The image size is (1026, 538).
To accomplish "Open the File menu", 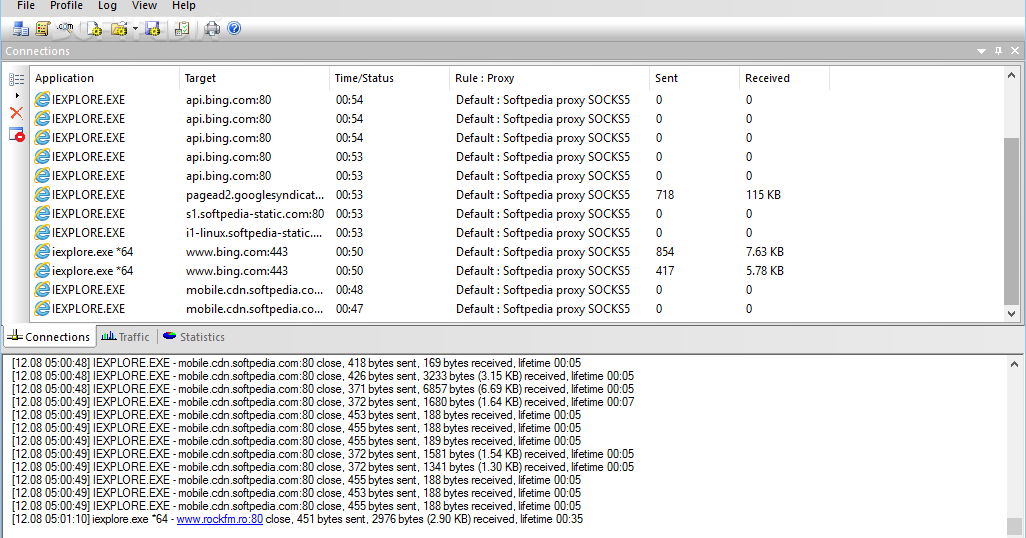I will tap(26, 6).
